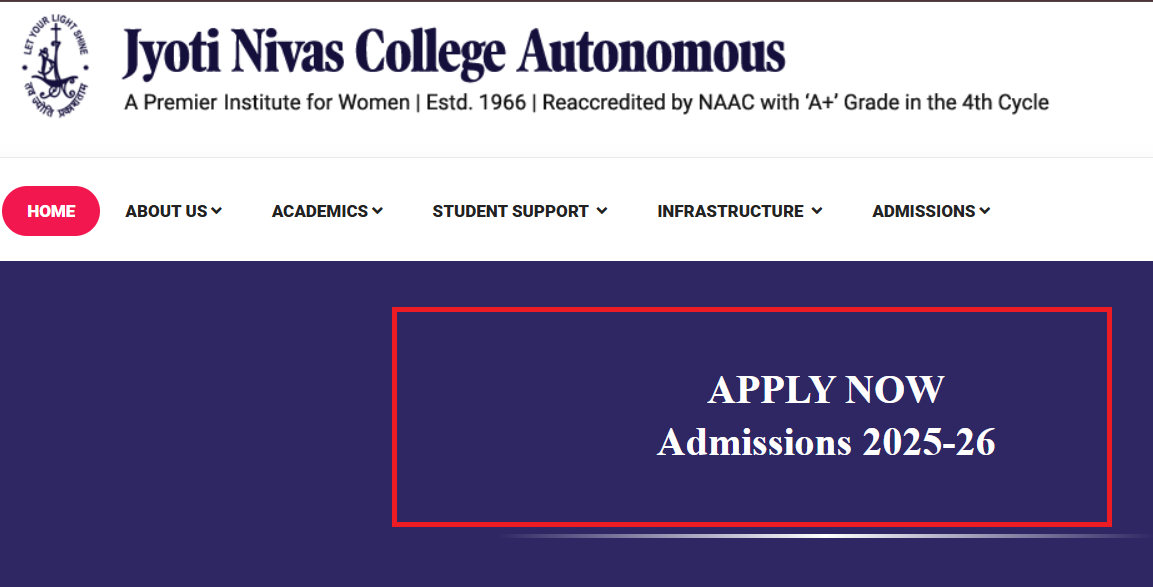Click the Jyoti Nivas College crest logo
Screen dimensions: 1153x587
coord(56,66)
